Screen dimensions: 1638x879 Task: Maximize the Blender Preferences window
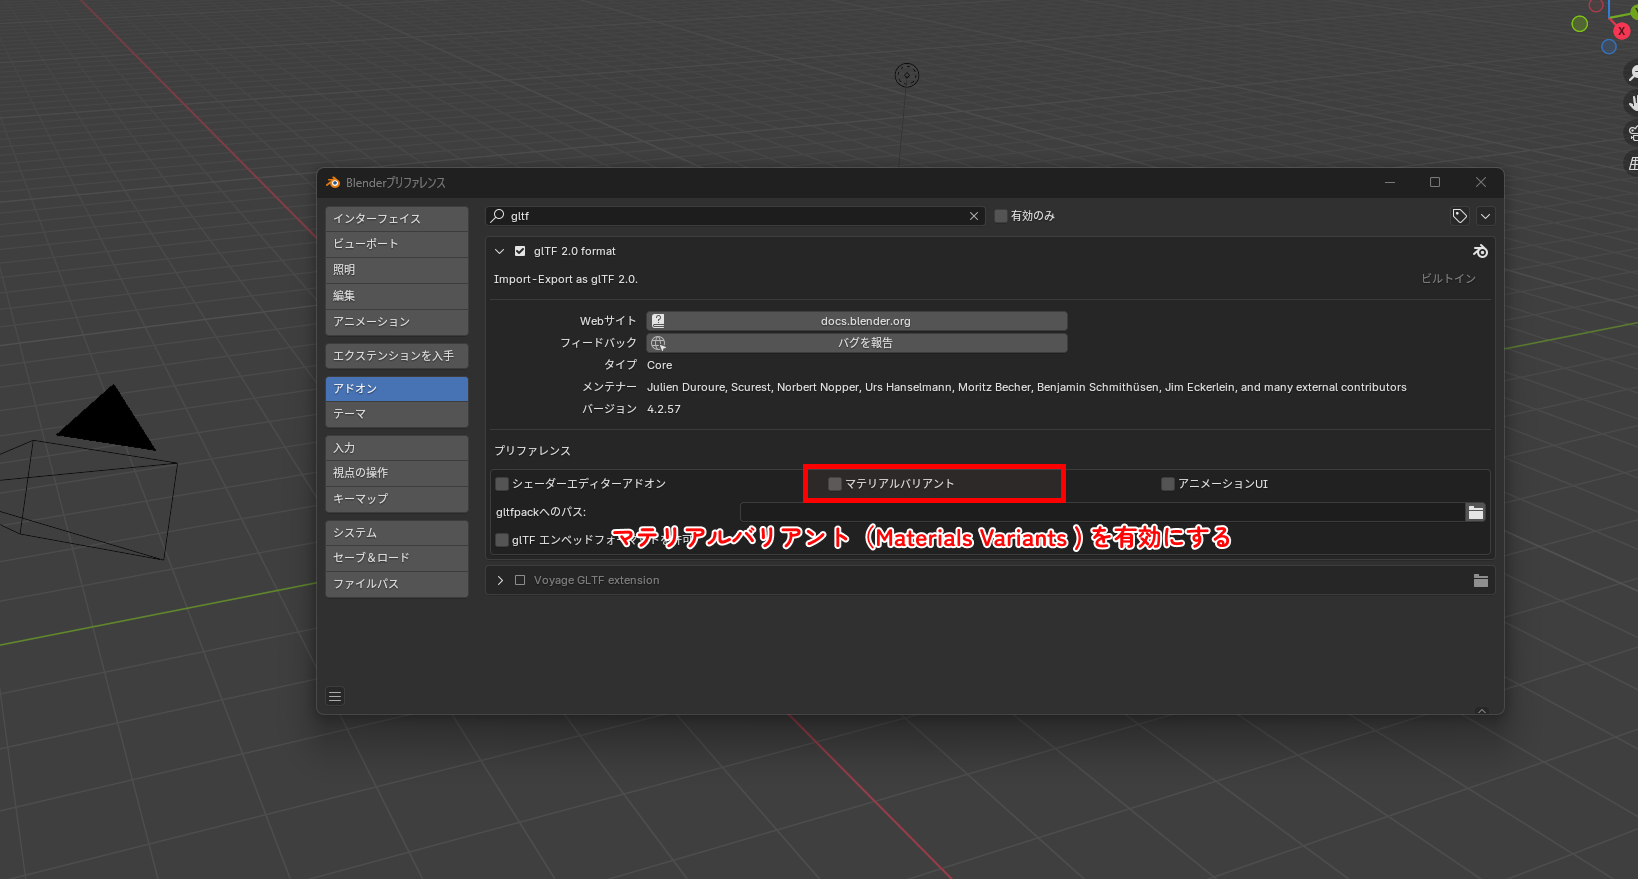click(1435, 183)
